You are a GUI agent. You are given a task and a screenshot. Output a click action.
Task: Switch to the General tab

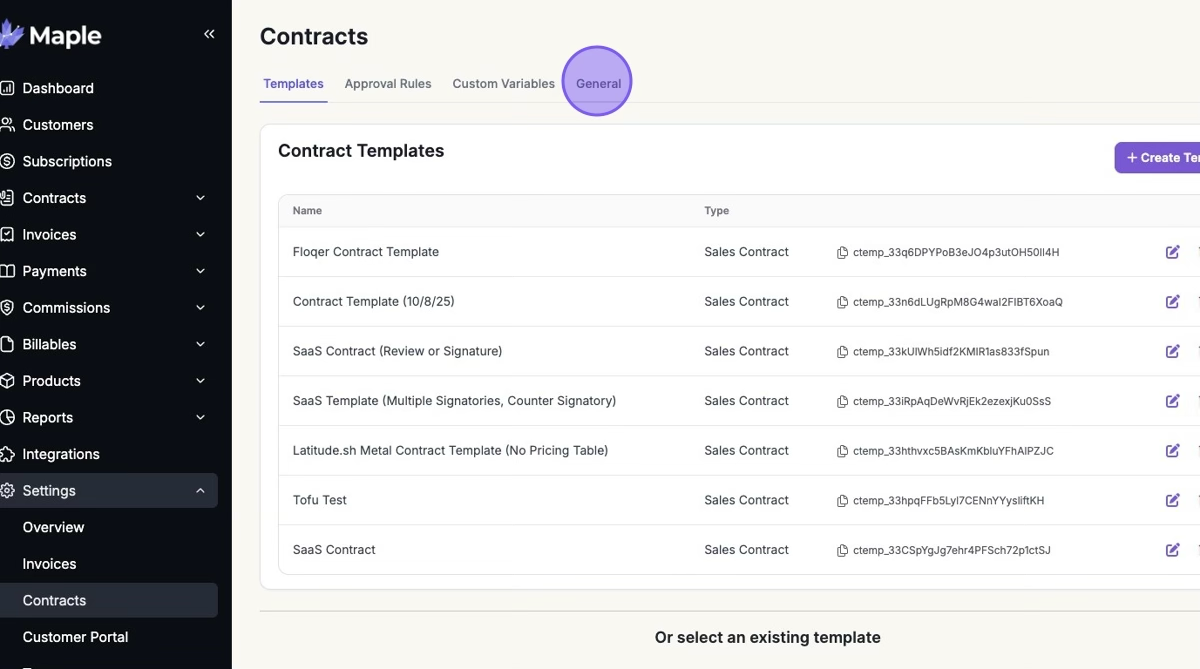(x=598, y=84)
